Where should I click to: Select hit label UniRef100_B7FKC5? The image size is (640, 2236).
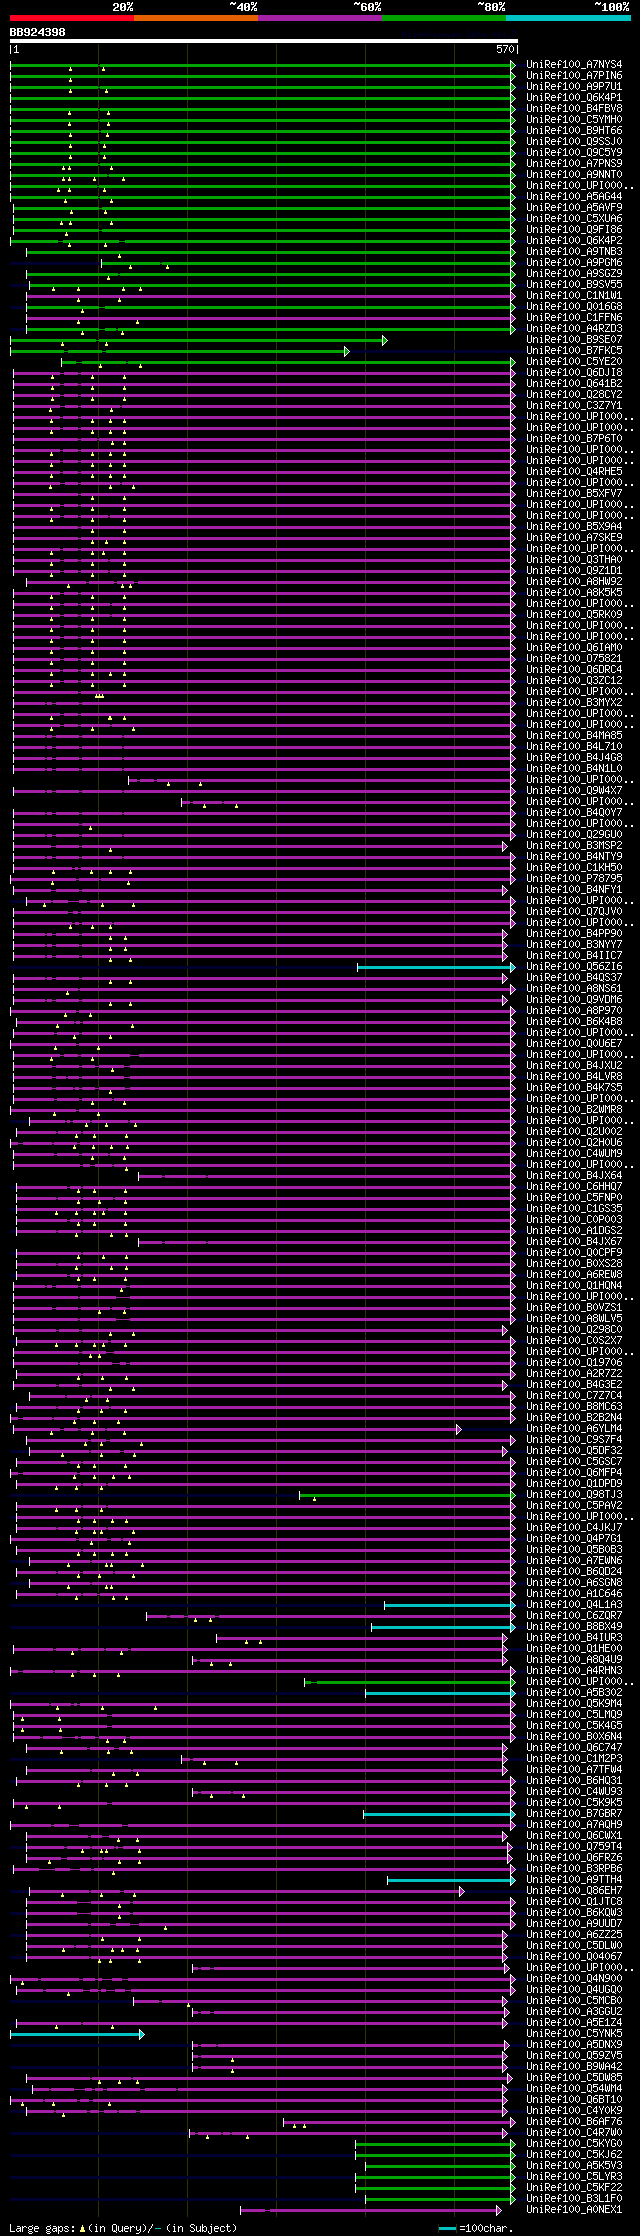[574, 351]
